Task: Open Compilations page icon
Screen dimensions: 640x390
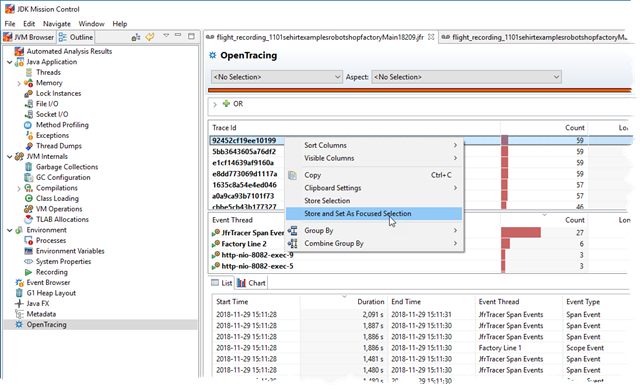Action: pos(29,188)
